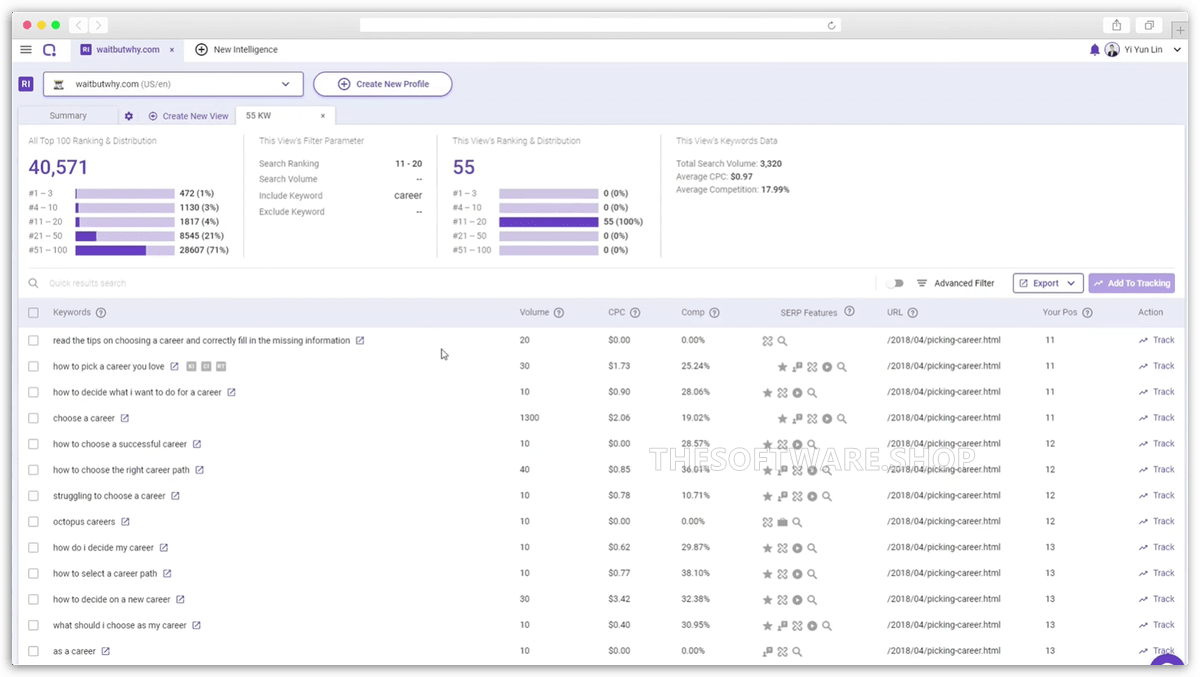The image size is (1200, 677).
Task: Click the browser reload icon in address bar
Action: [x=831, y=25]
